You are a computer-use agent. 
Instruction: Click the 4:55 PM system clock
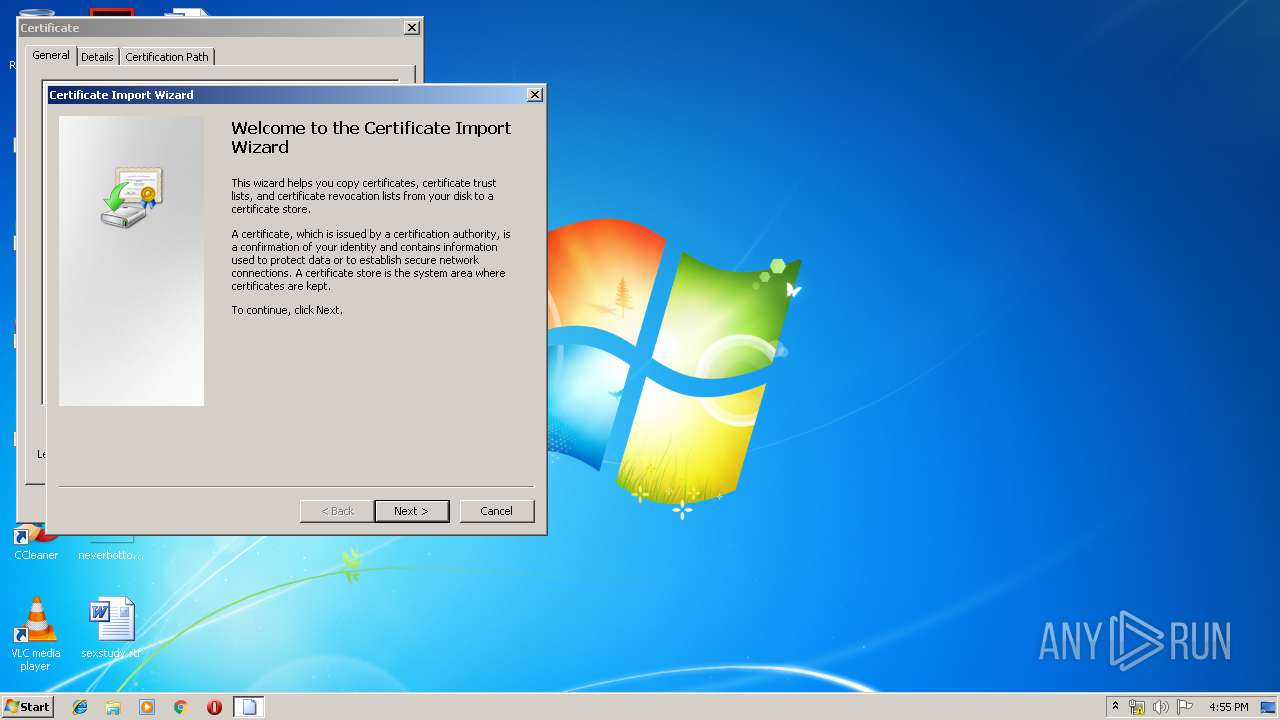1229,707
